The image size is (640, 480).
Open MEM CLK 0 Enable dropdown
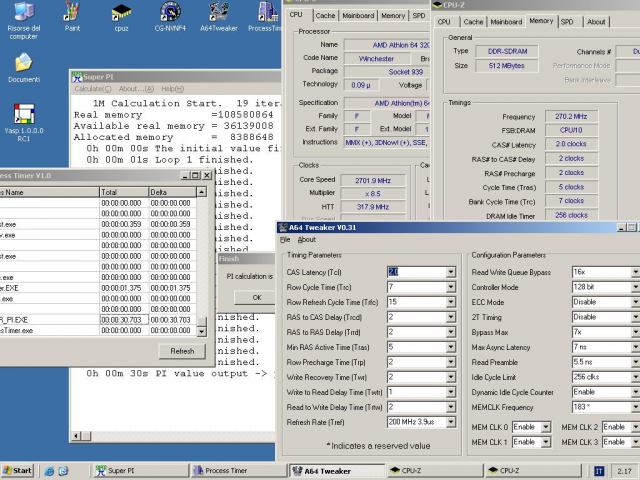click(546, 427)
